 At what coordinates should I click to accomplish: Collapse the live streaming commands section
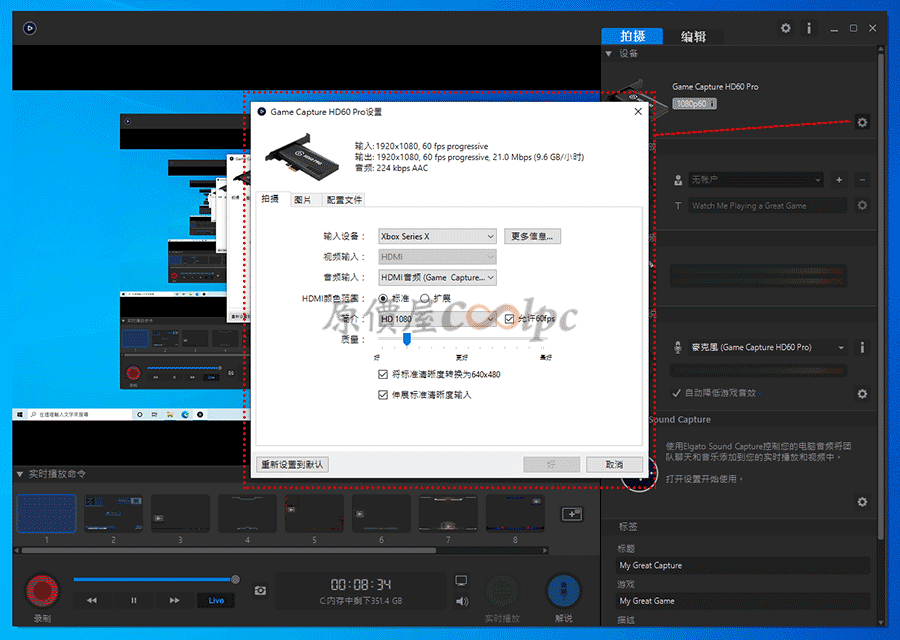click(20, 474)
